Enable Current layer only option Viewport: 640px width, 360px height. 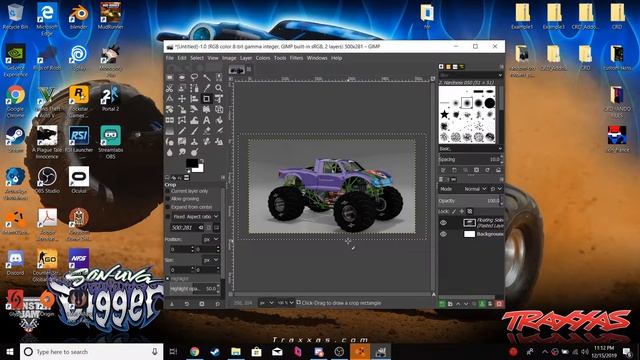[x=168, y=191]
